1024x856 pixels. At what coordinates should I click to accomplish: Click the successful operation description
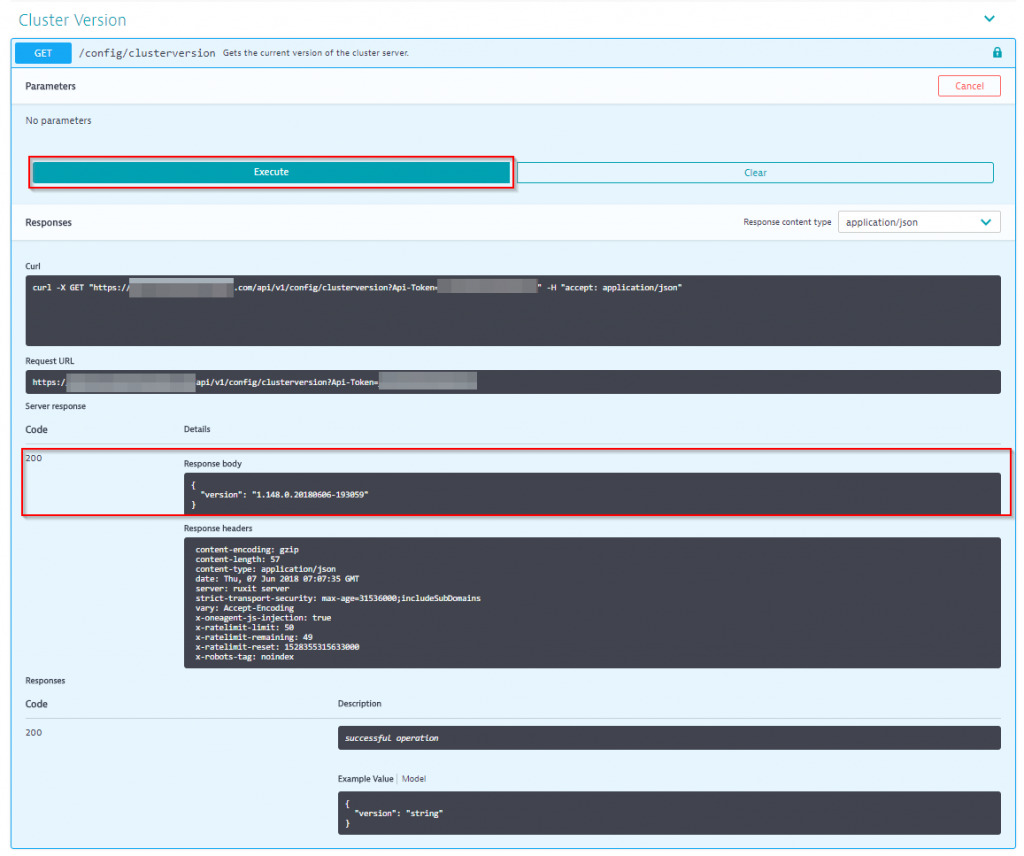click(x=668, y=736)
